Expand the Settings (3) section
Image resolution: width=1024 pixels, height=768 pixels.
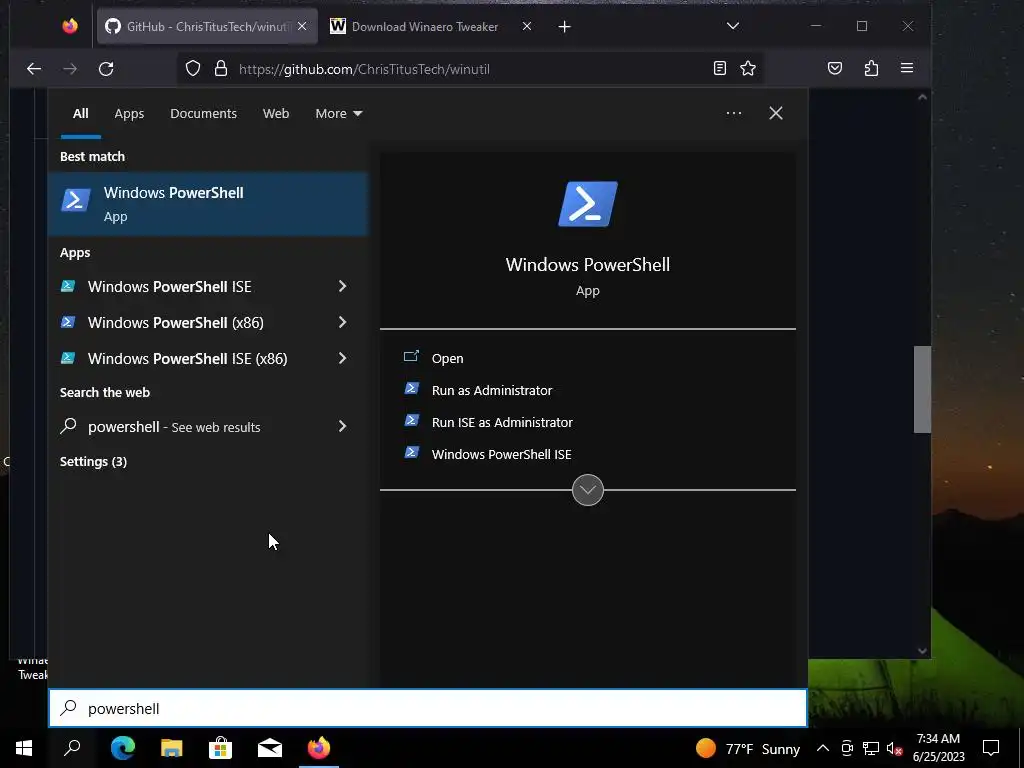coord(93,462)
